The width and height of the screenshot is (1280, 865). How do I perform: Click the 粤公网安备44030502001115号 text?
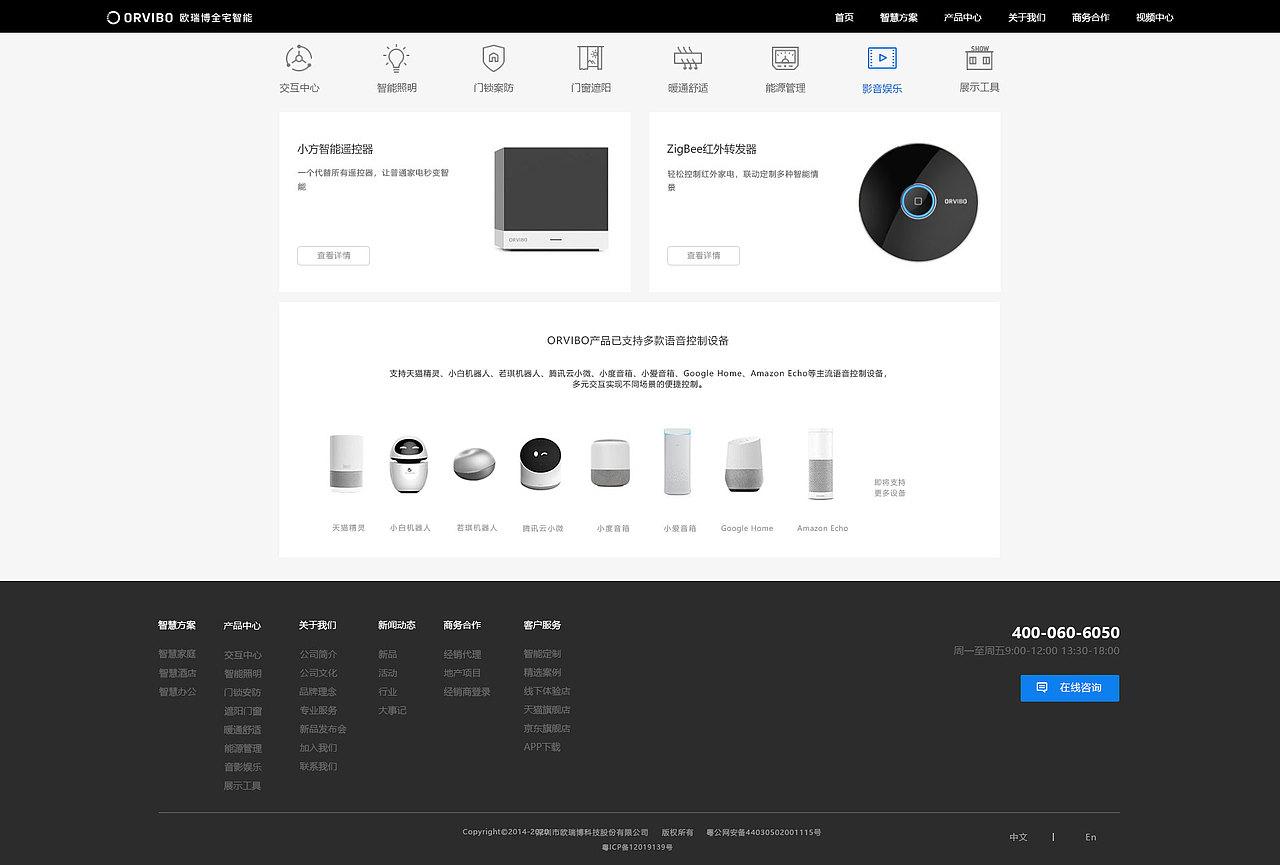tap(764, 832)
